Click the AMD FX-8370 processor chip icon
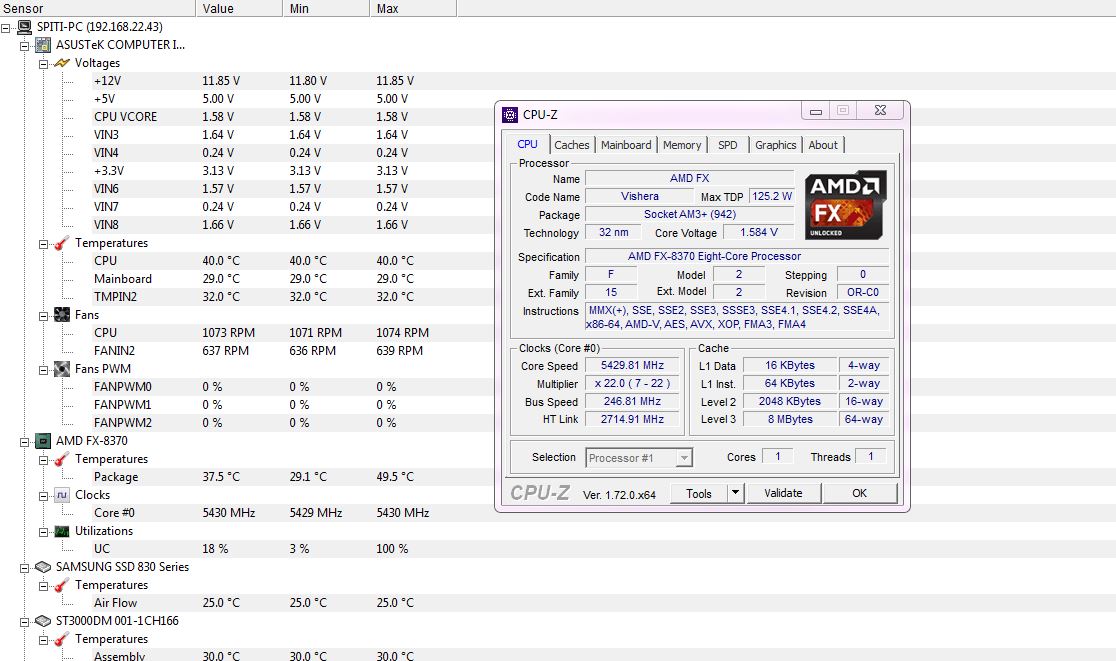Viewport: 1116px width, 661px height. (43, 440)
